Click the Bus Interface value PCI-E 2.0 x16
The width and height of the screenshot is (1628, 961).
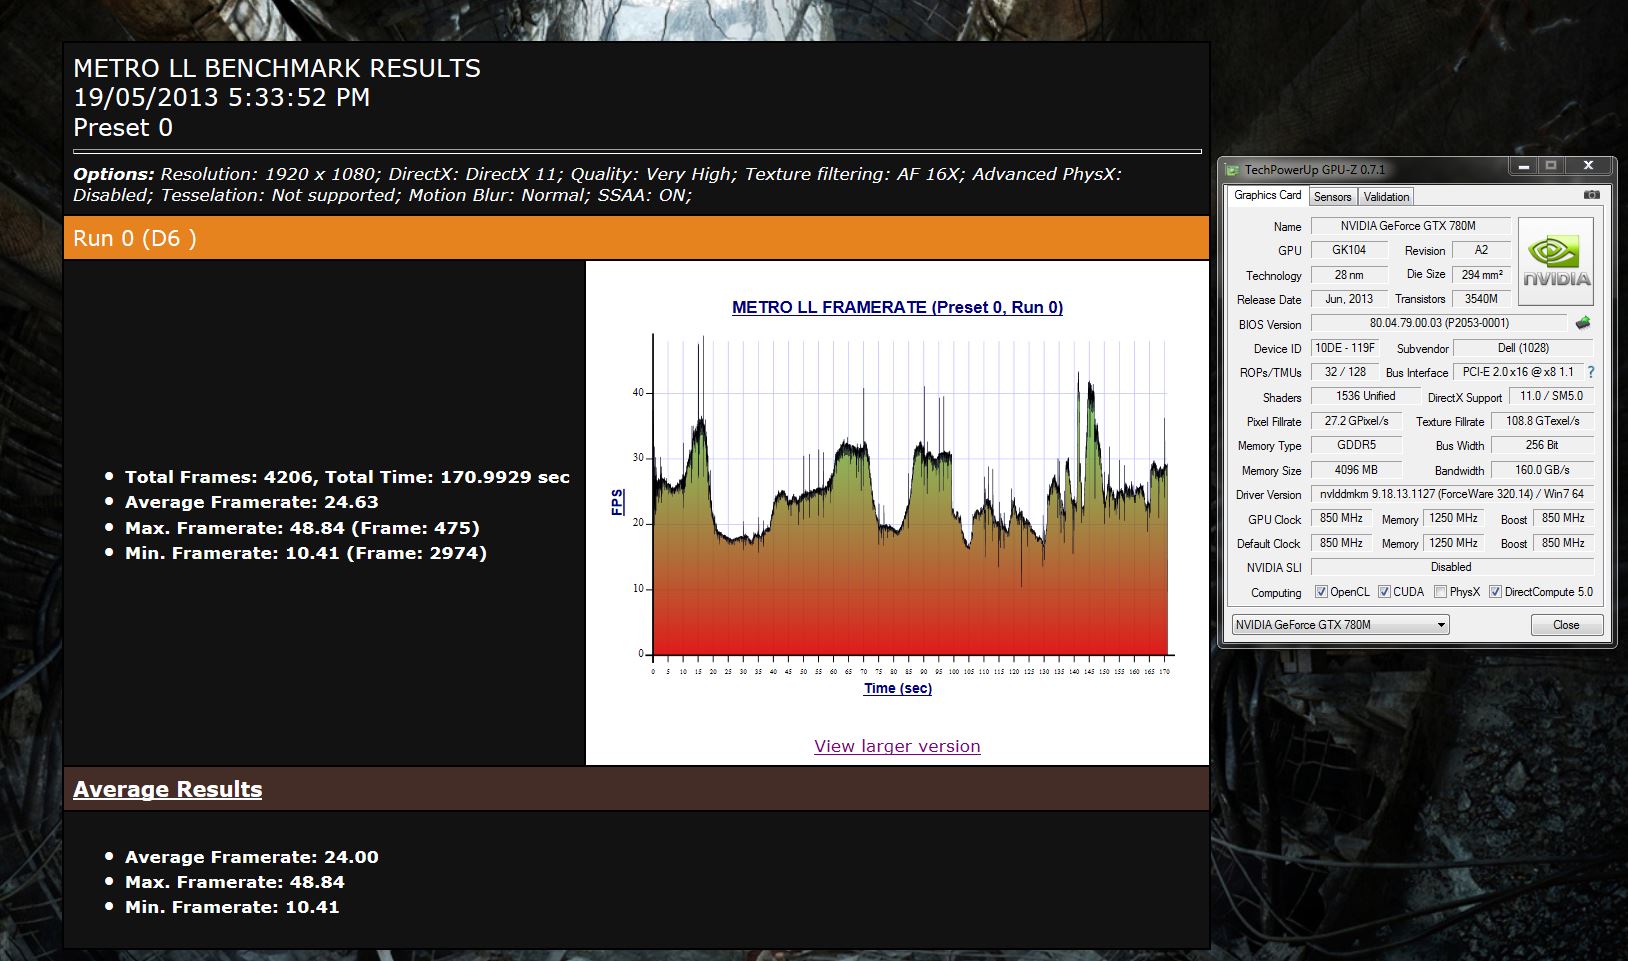point(1518,372)
